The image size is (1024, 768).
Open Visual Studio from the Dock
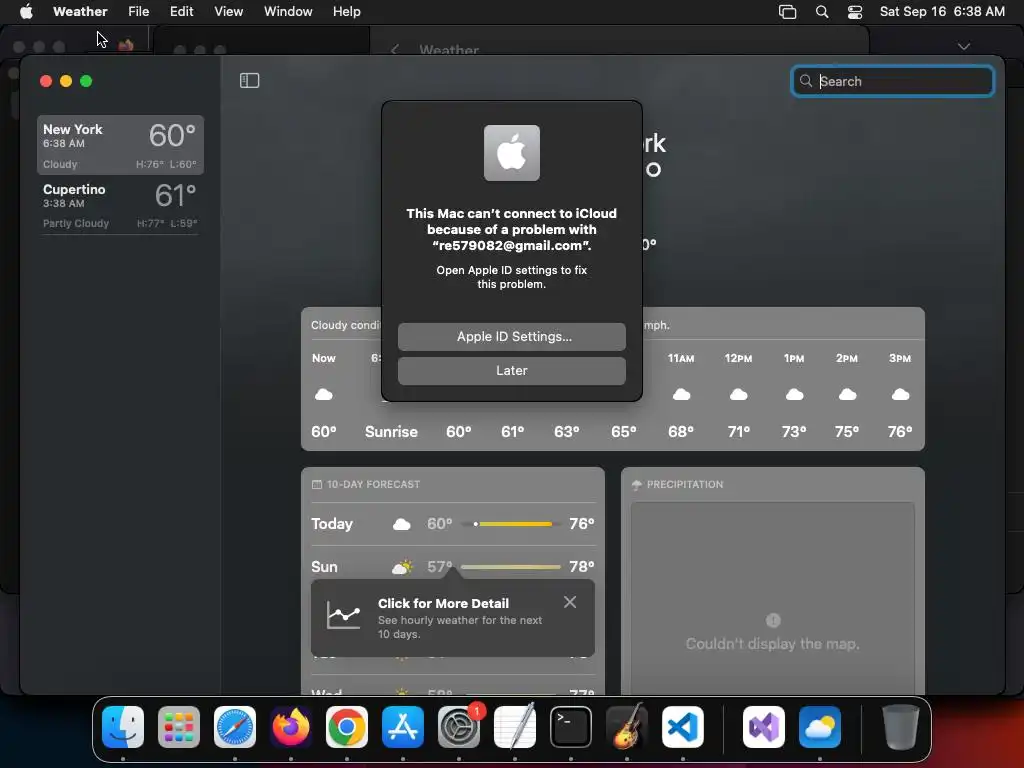click(x=764, y=727)
